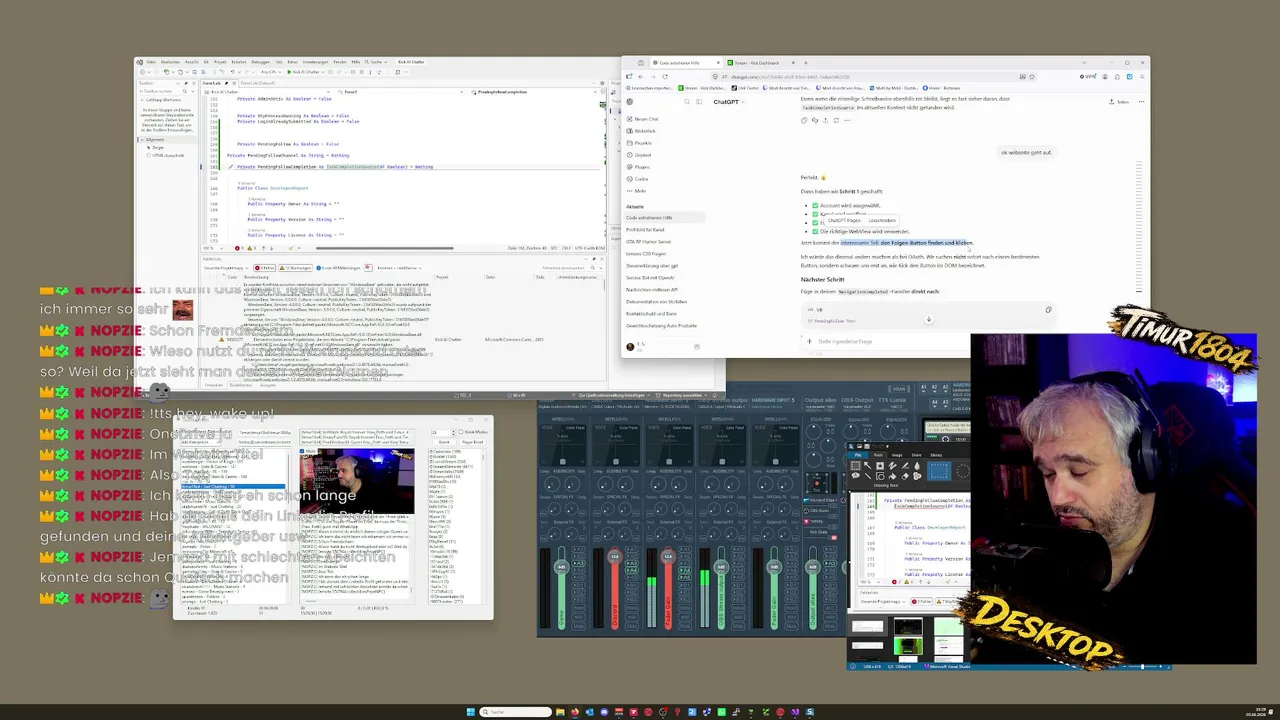Open the Debuggen menu in Visual Studio
1280x720 pixels.
pos(261,62)
